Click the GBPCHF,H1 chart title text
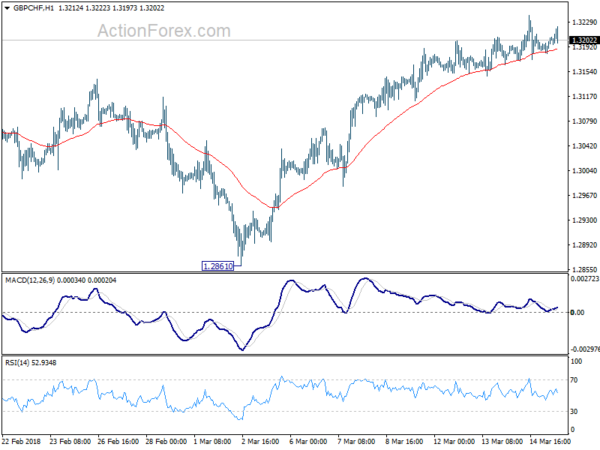The height and width of the screenshot is (450, 600). click(x=34, y=8)
